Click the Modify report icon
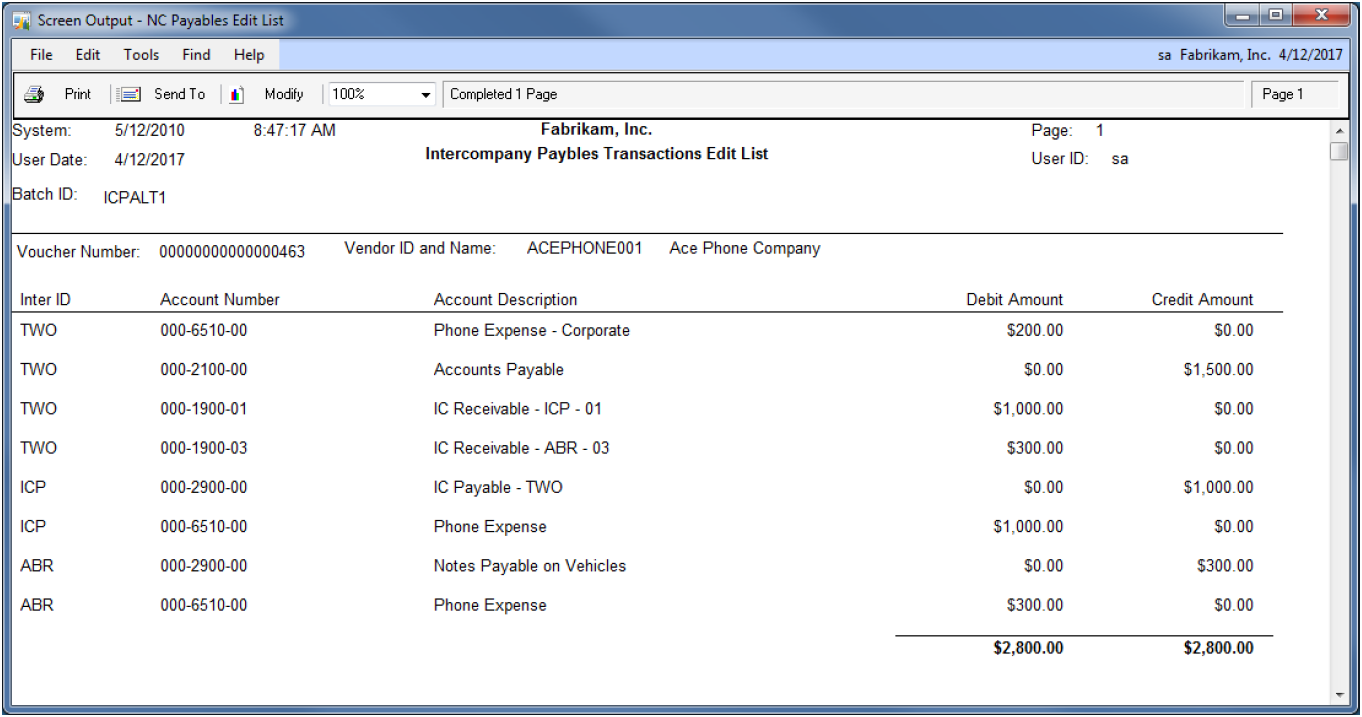Image resolution: width=1362 pixels, height=717 pixels. (x=237, y=94)
